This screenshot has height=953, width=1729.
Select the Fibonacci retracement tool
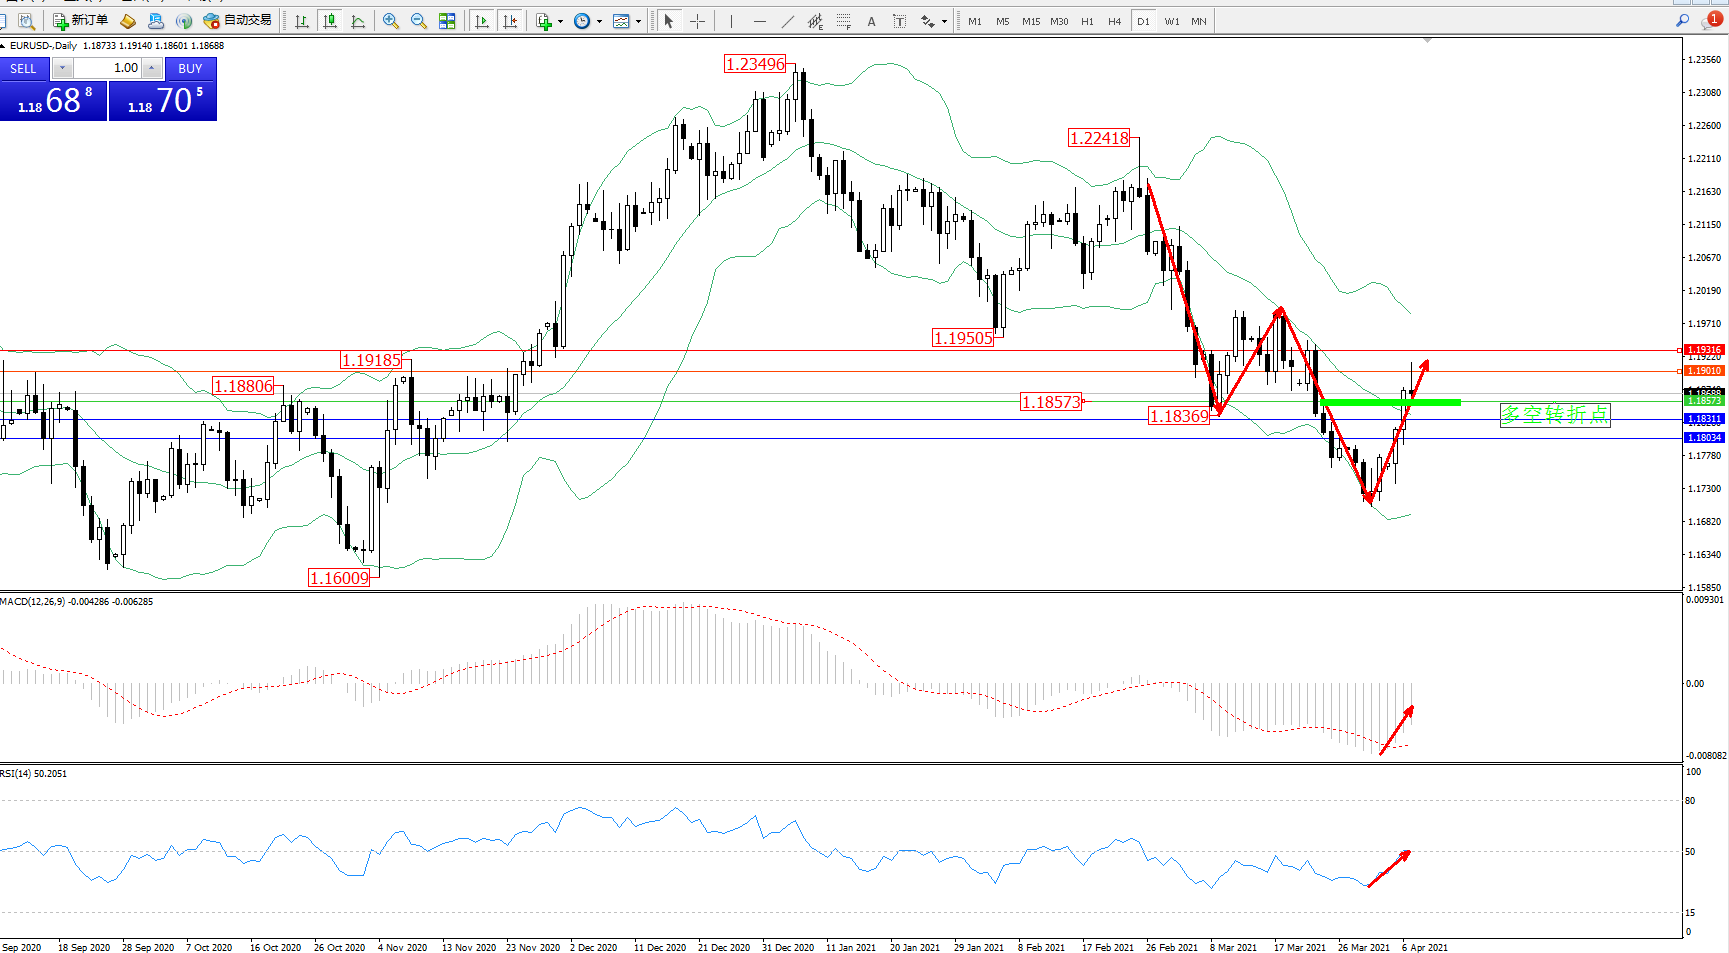pyautogui.click(x=843, y=21)
